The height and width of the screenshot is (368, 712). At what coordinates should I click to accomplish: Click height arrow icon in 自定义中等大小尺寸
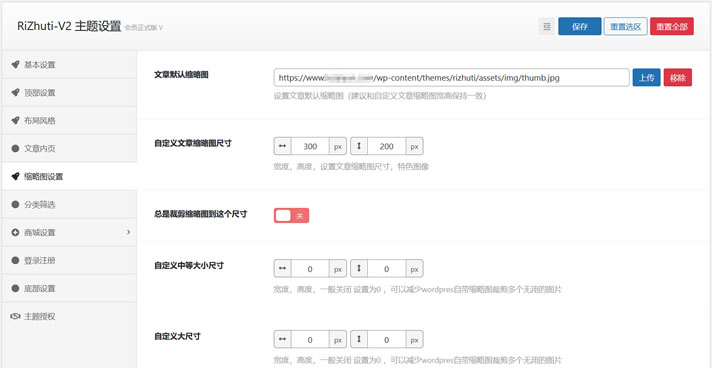click(x=359, y=269)
